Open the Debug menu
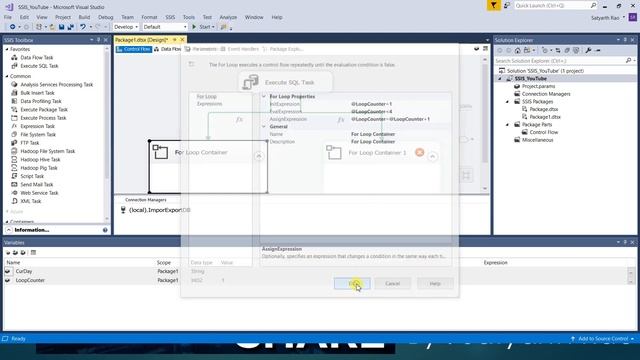Screen dimensions: 640x360 pyautogui.click(x=105, y=17)
